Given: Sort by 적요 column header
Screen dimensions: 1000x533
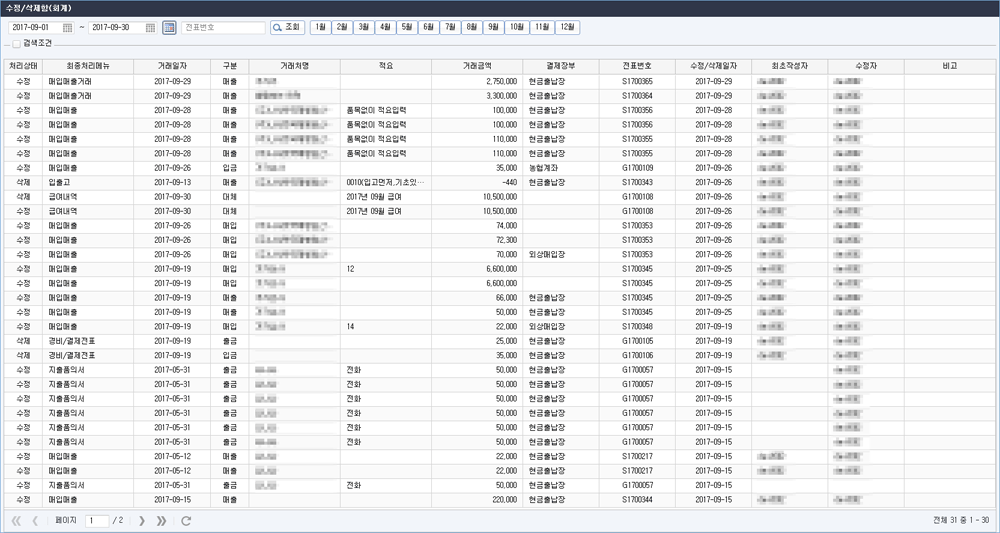Looking at the screenshot, I should tap(386, 66).
